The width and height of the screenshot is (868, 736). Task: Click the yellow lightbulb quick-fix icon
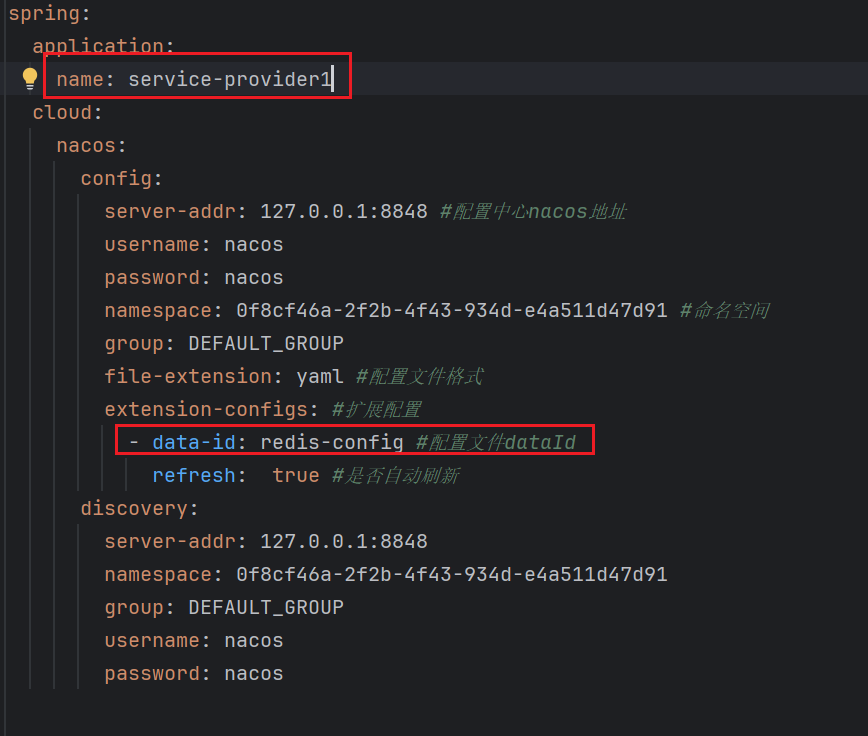click(x=30, y=79)
